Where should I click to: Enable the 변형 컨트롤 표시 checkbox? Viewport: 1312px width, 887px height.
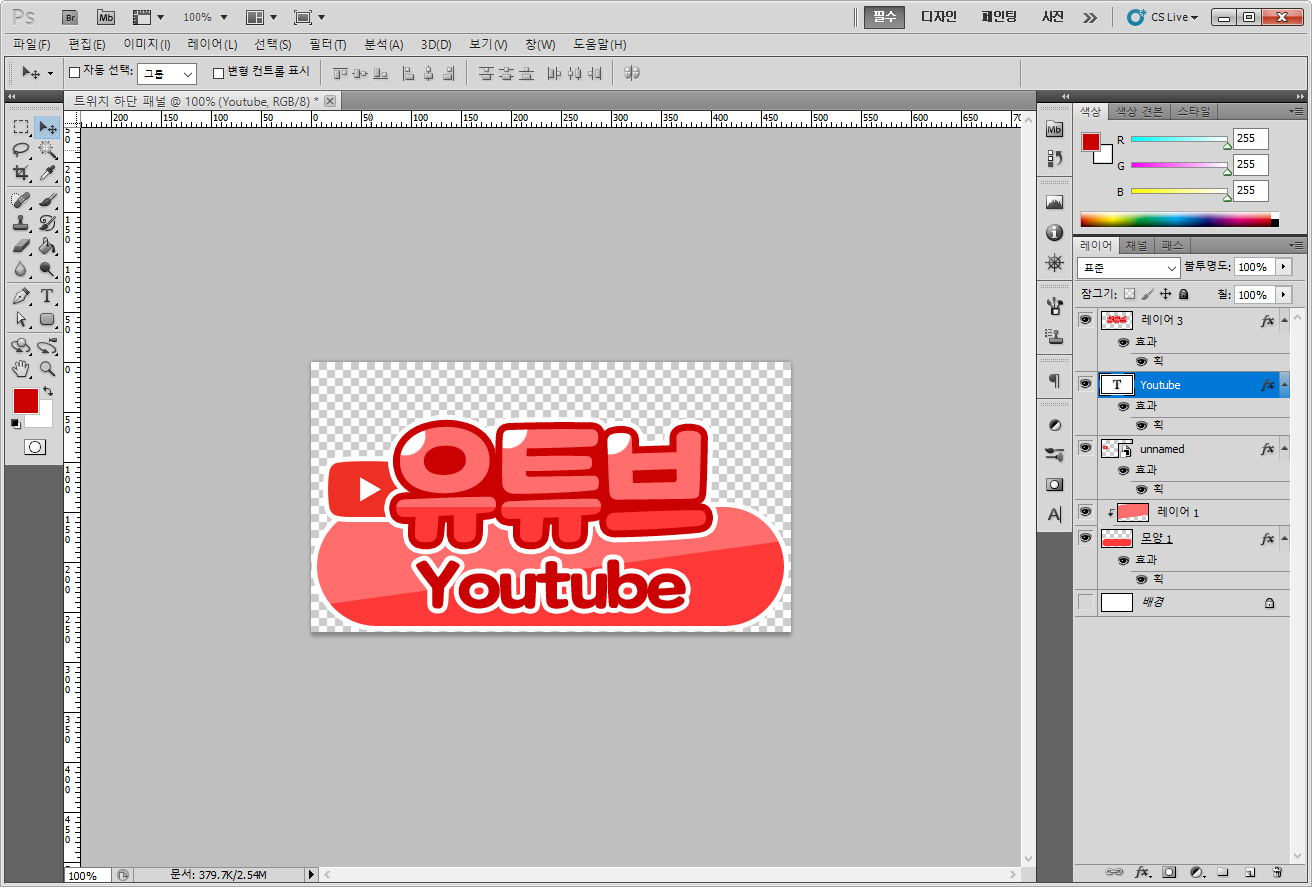coord(218,73)
